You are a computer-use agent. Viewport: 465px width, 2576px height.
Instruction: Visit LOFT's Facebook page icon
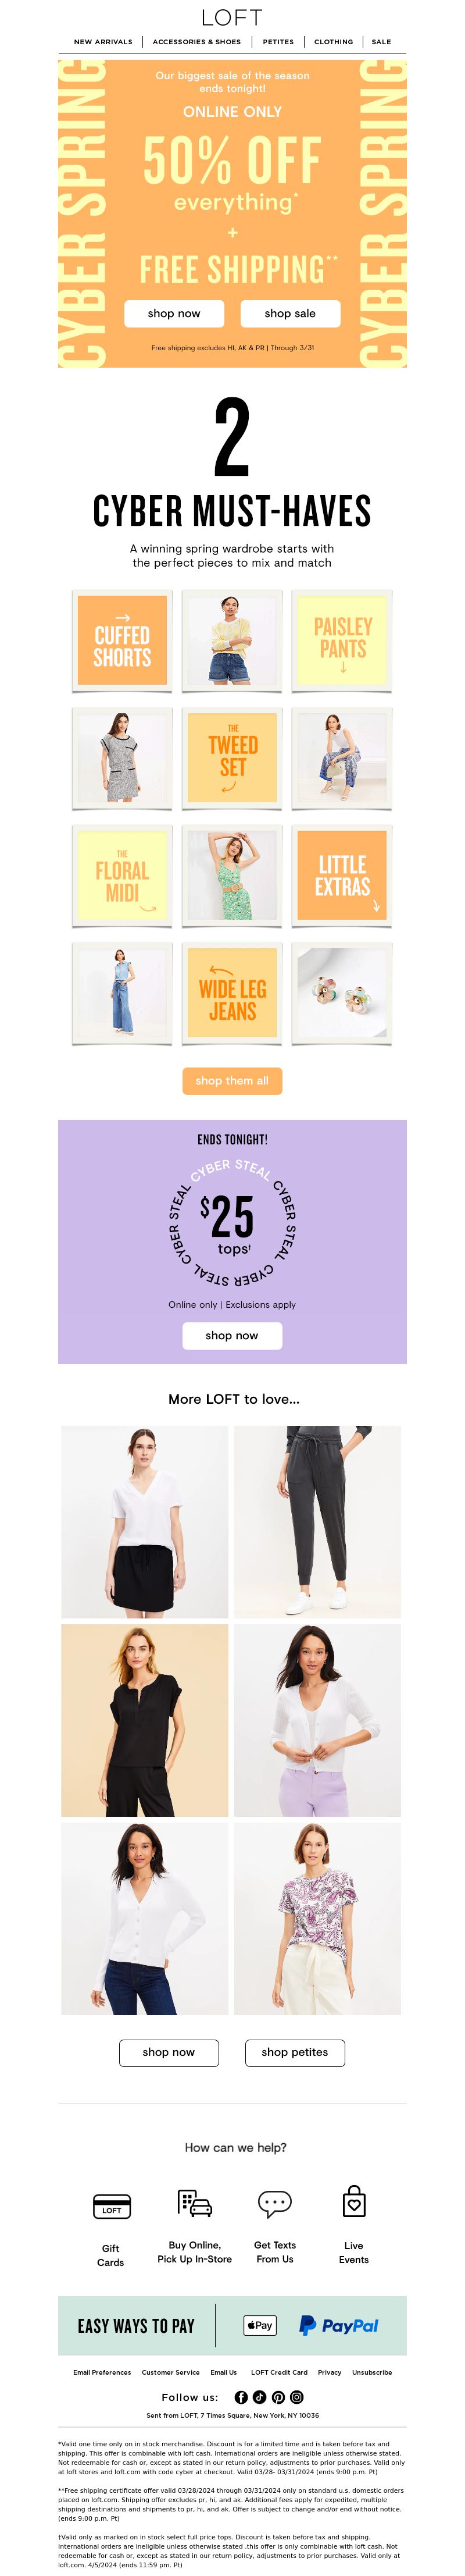point(241,2396)
